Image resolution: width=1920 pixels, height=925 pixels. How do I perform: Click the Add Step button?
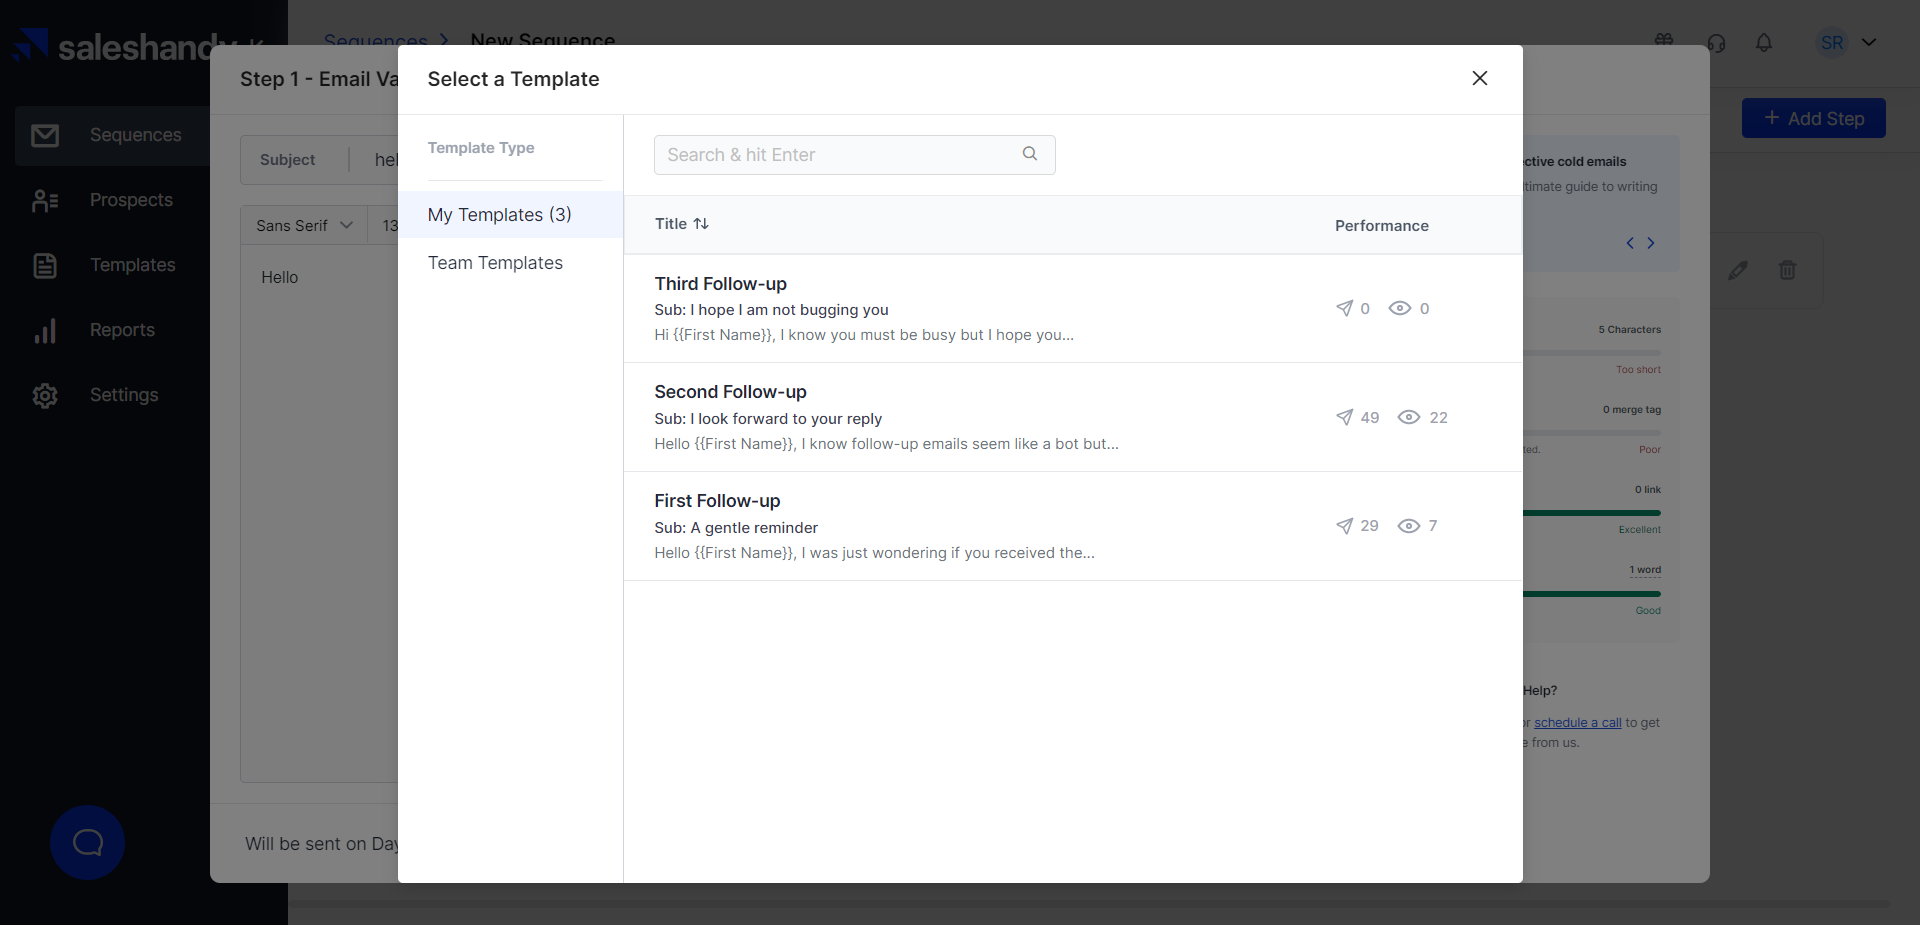1813,118
